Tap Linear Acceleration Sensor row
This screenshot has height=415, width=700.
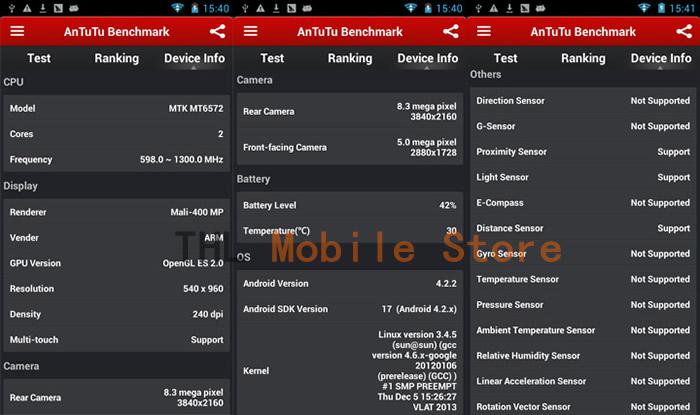(583, 381)
